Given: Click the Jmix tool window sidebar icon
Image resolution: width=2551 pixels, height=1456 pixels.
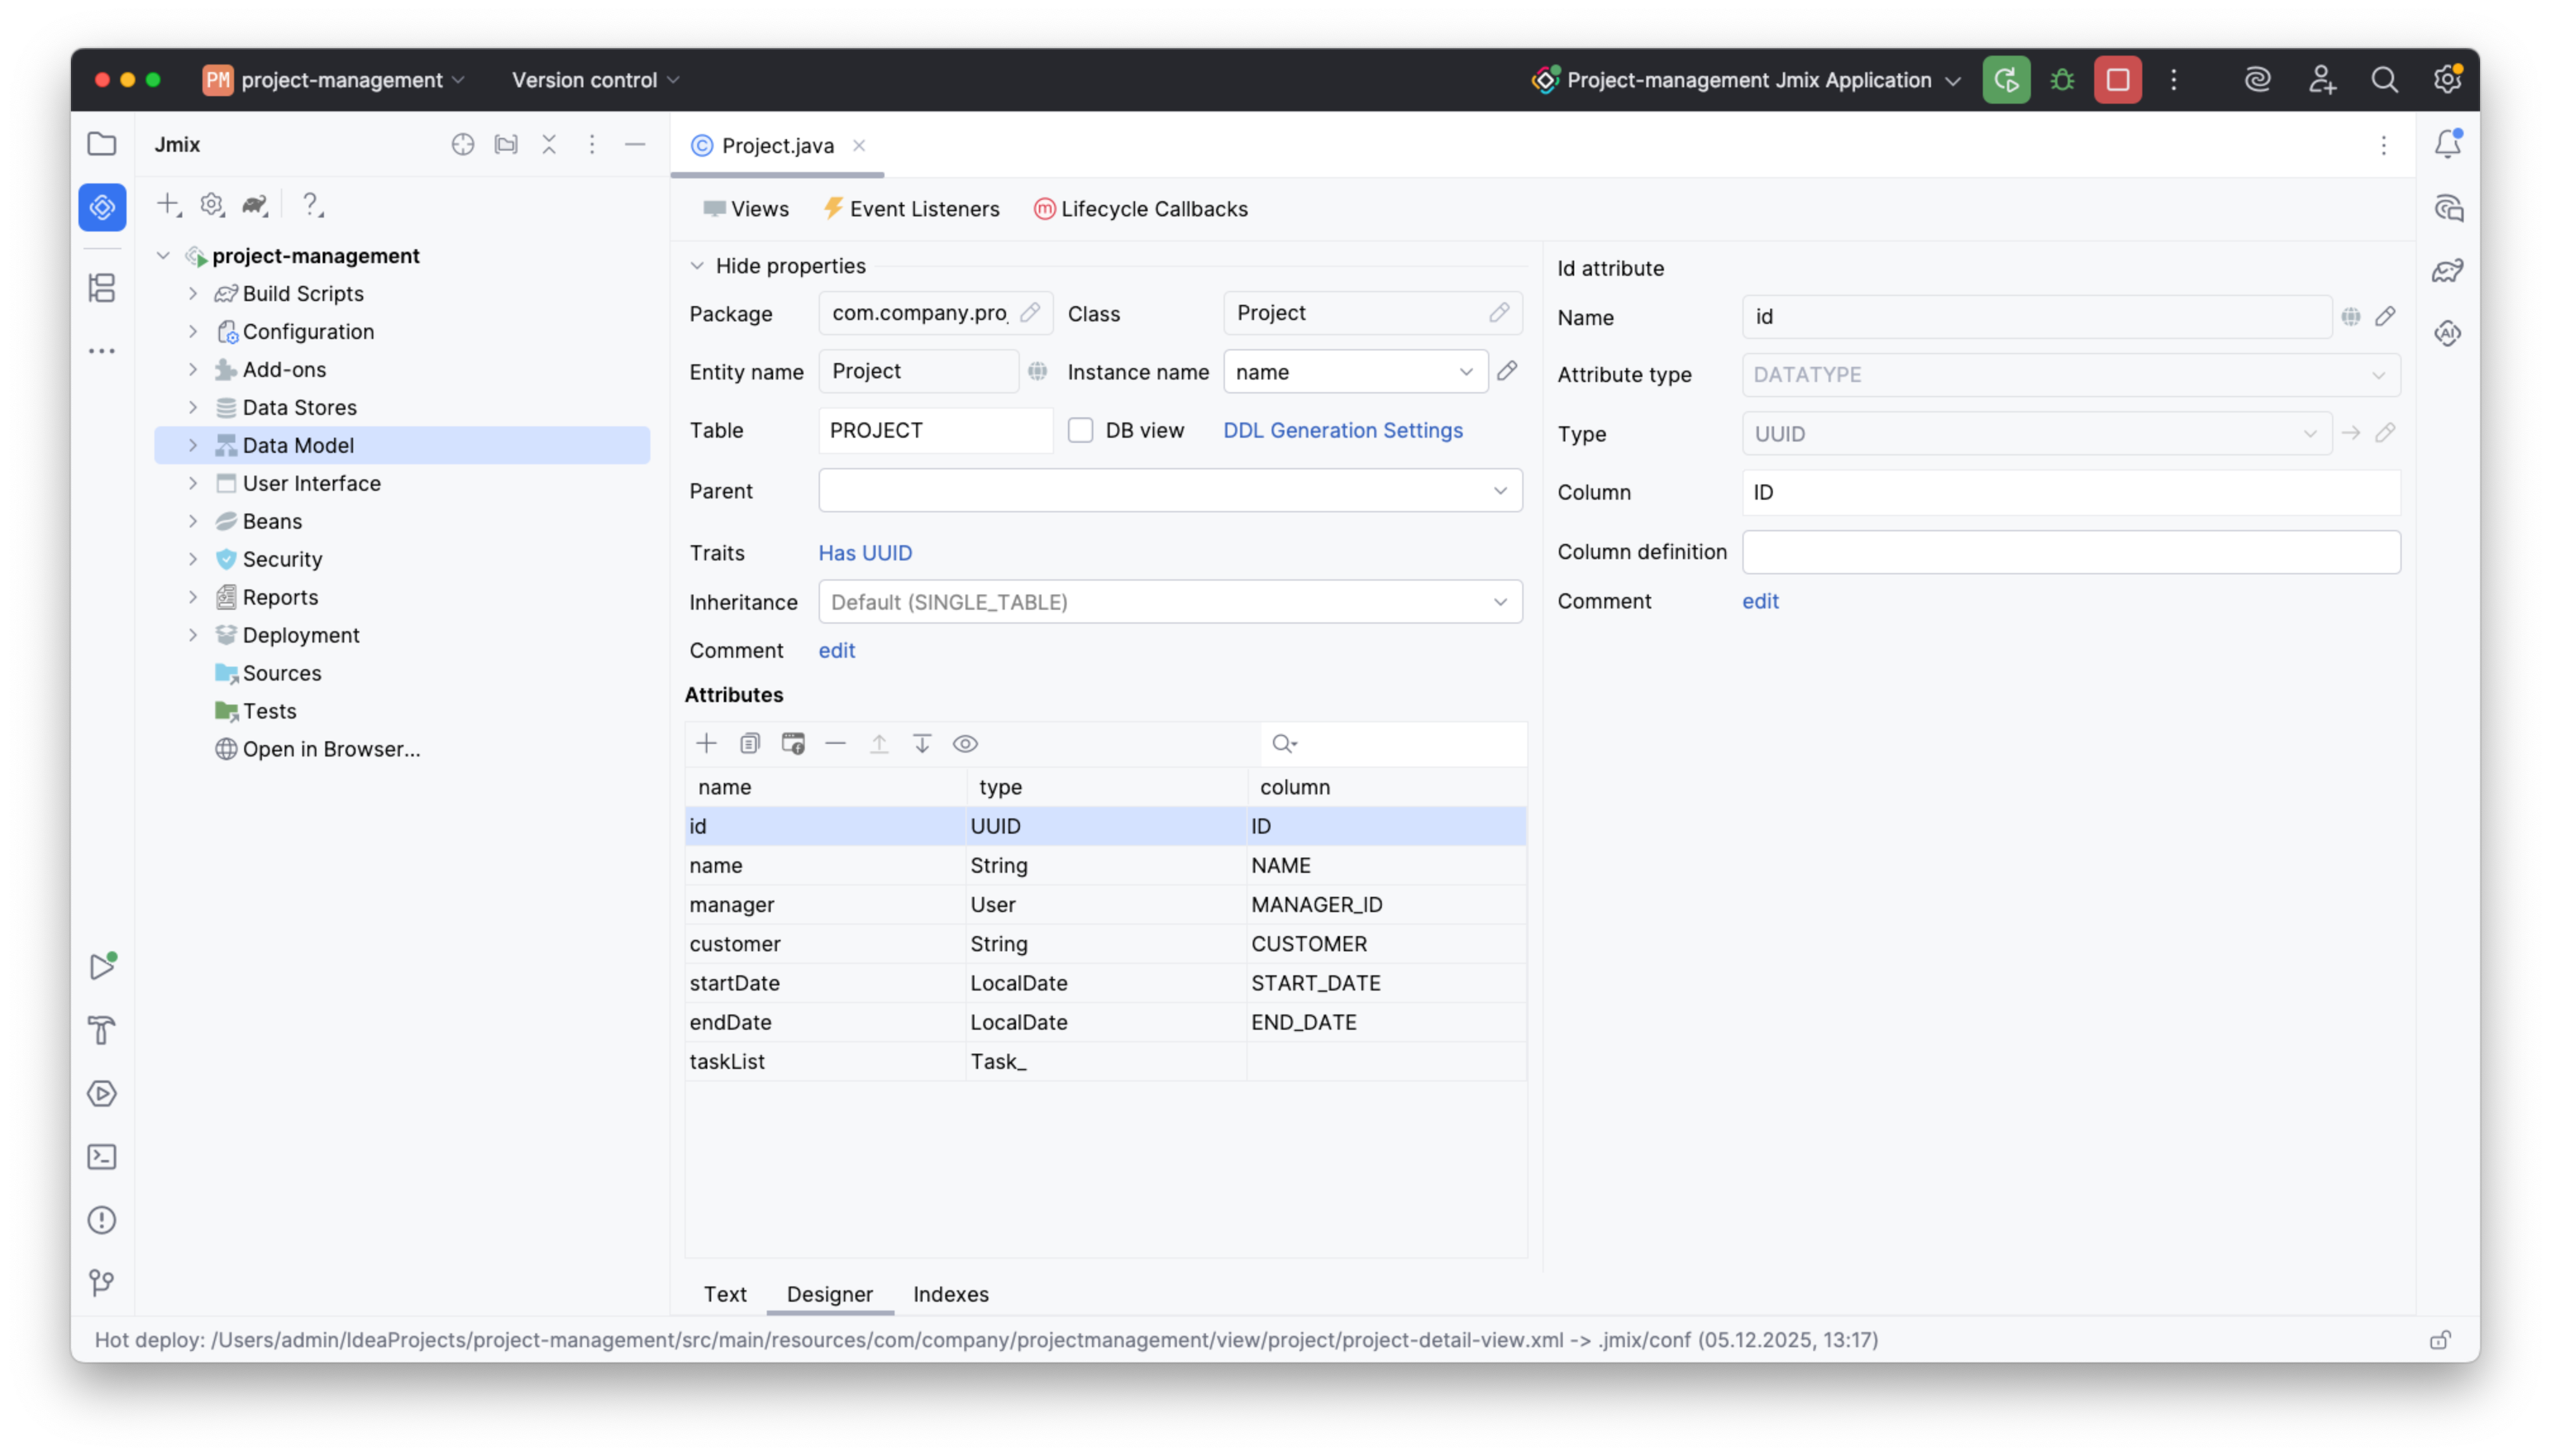Looking at the screenshot, I should pyautogui.click(x=102, y=207).
